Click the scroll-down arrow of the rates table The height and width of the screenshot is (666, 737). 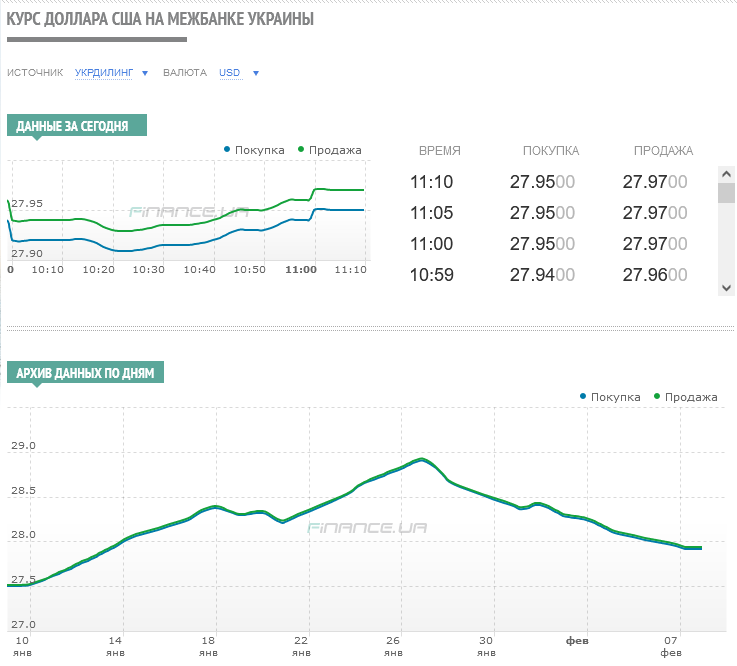tap(727, 288)
